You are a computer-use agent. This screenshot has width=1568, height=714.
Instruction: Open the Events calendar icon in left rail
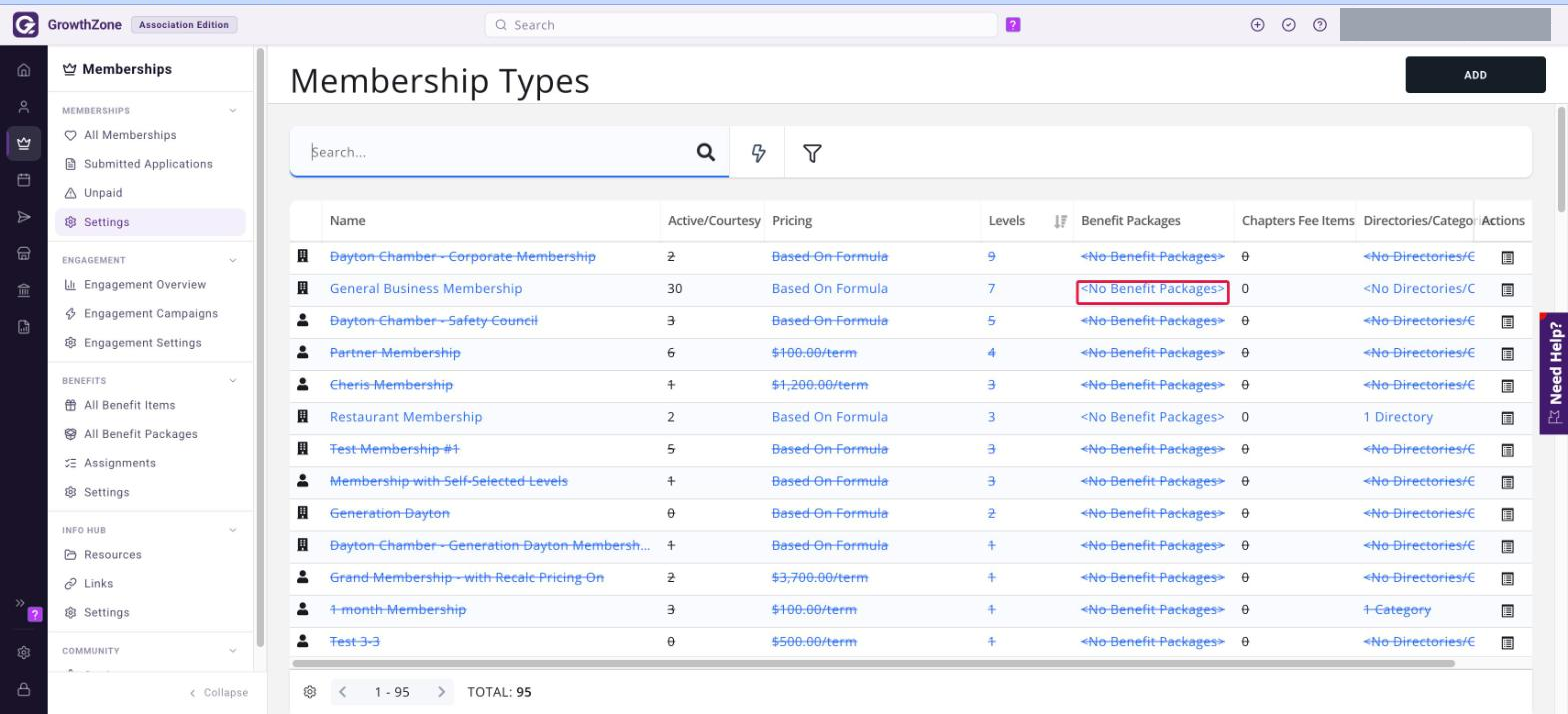(x=24, y=180)
